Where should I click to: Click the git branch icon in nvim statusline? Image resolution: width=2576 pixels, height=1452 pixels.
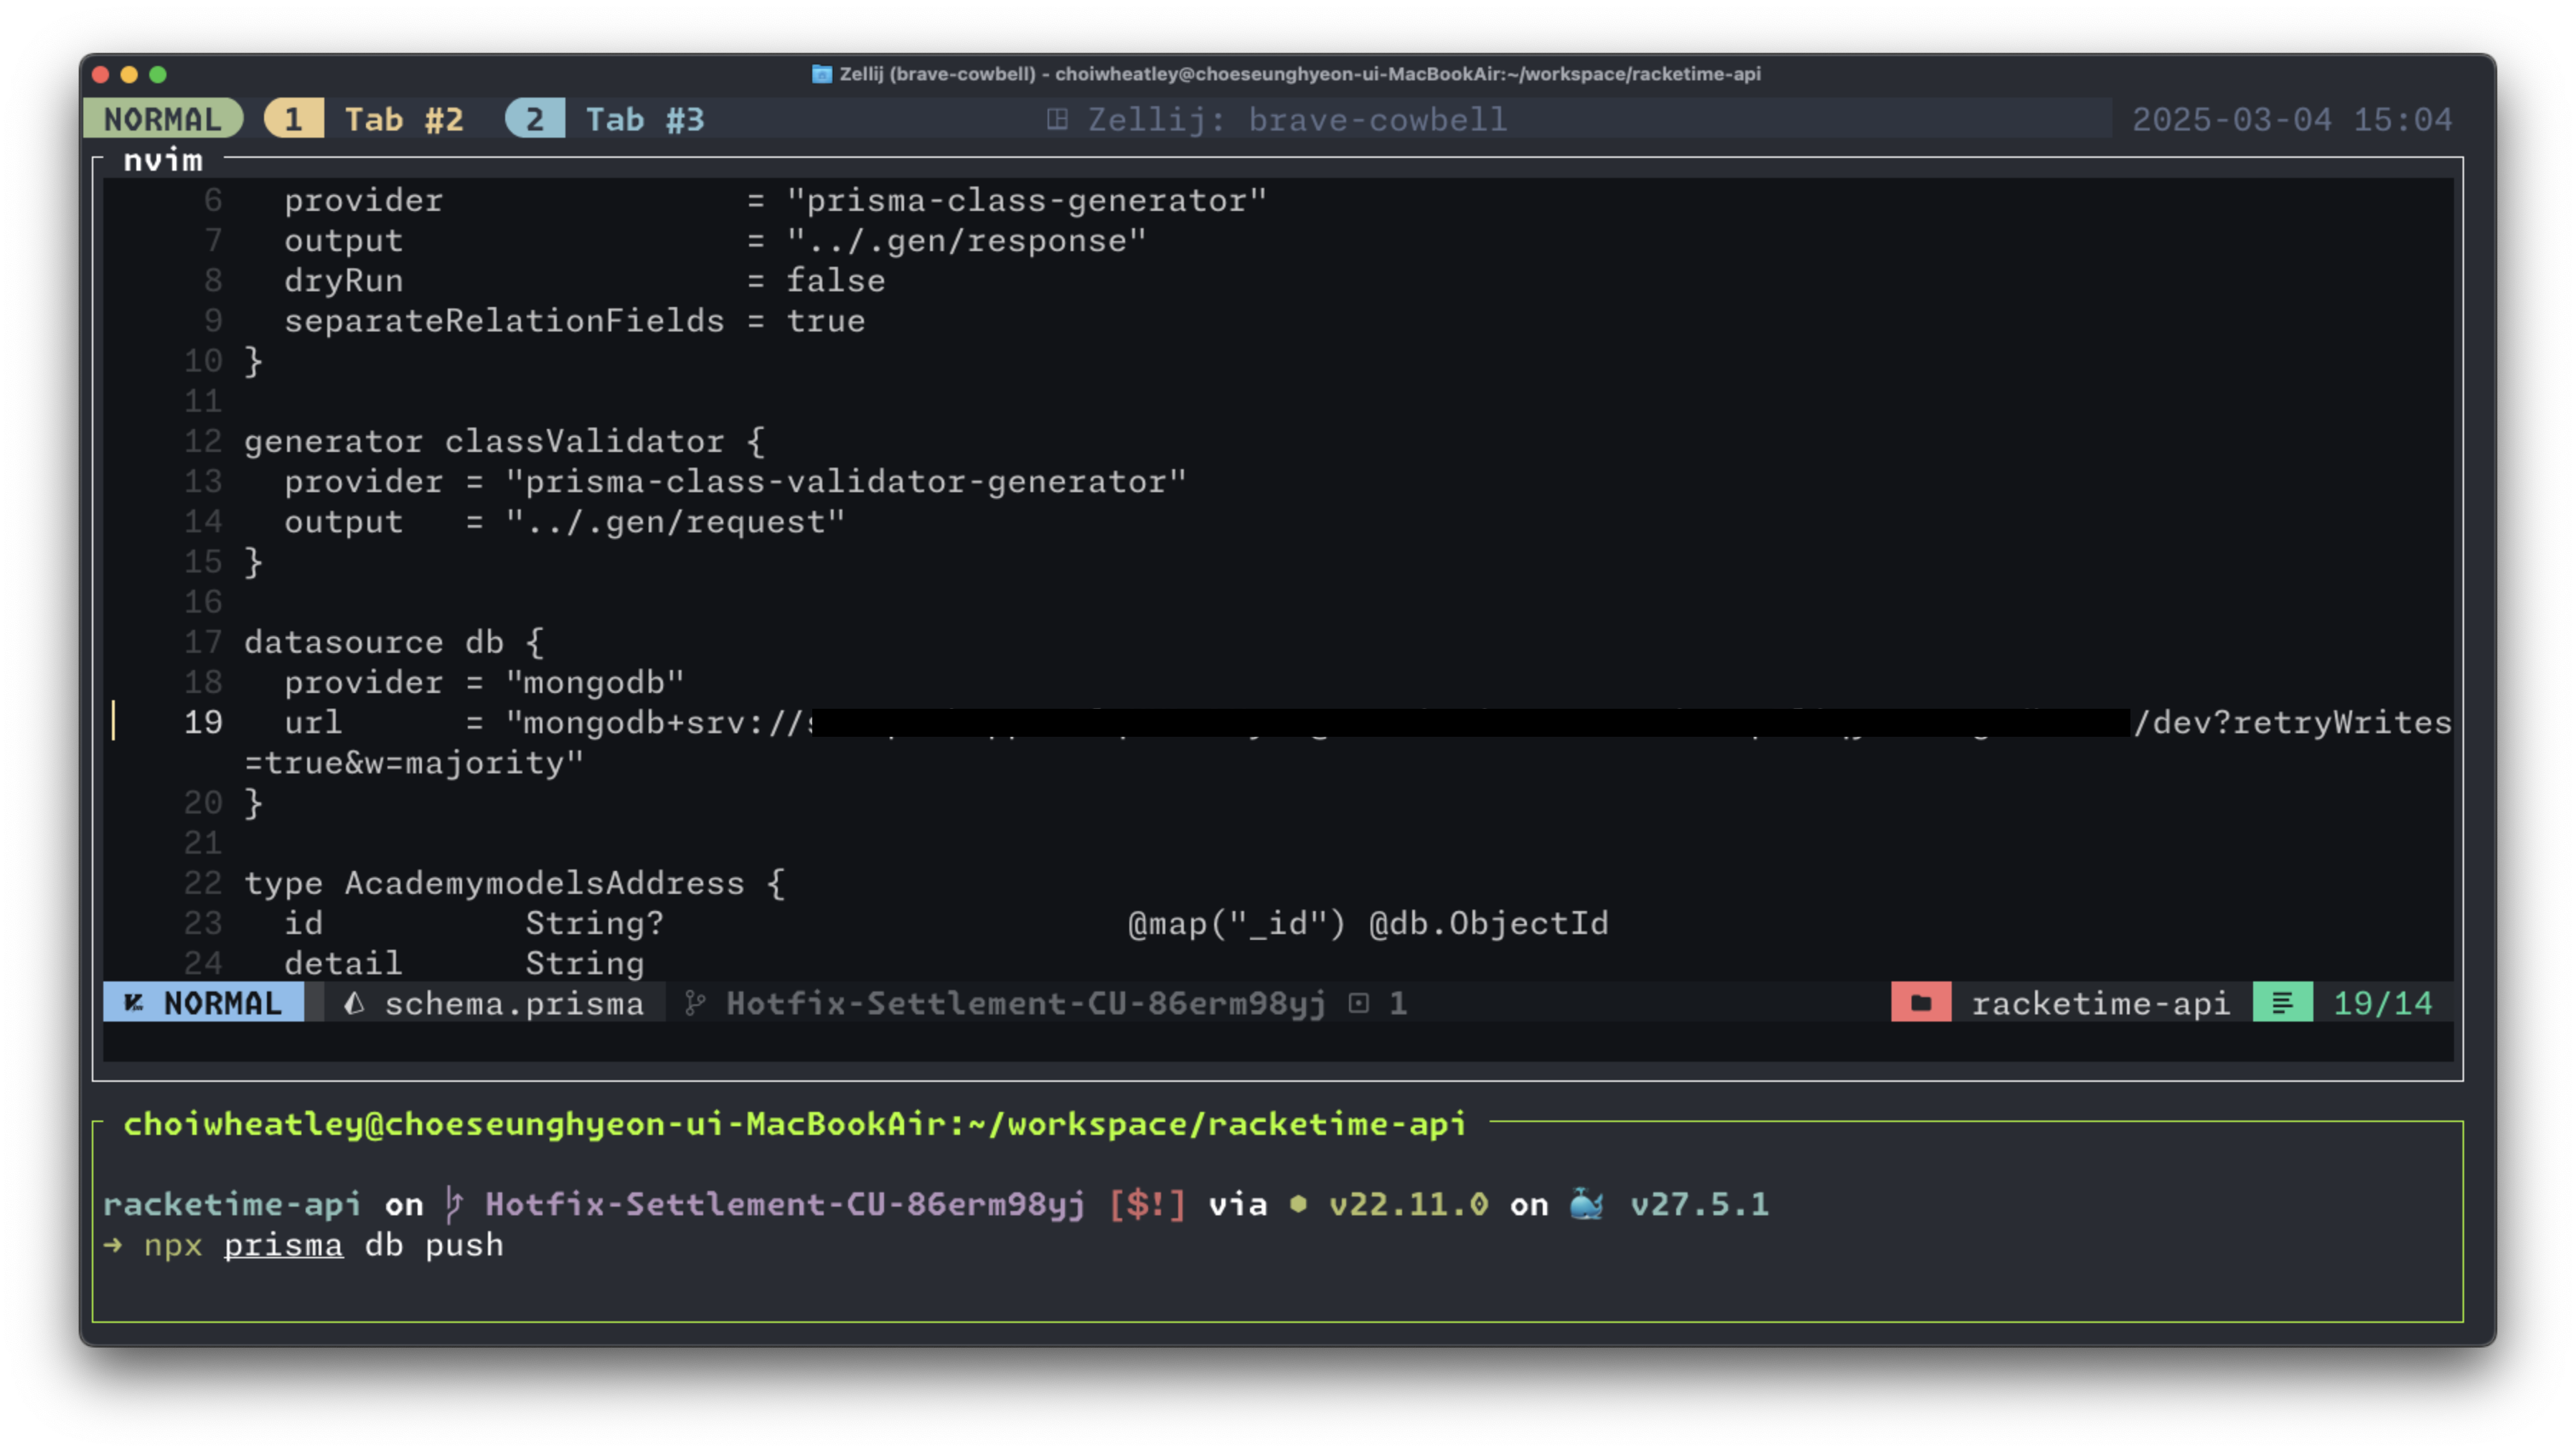click(695, 1003)
